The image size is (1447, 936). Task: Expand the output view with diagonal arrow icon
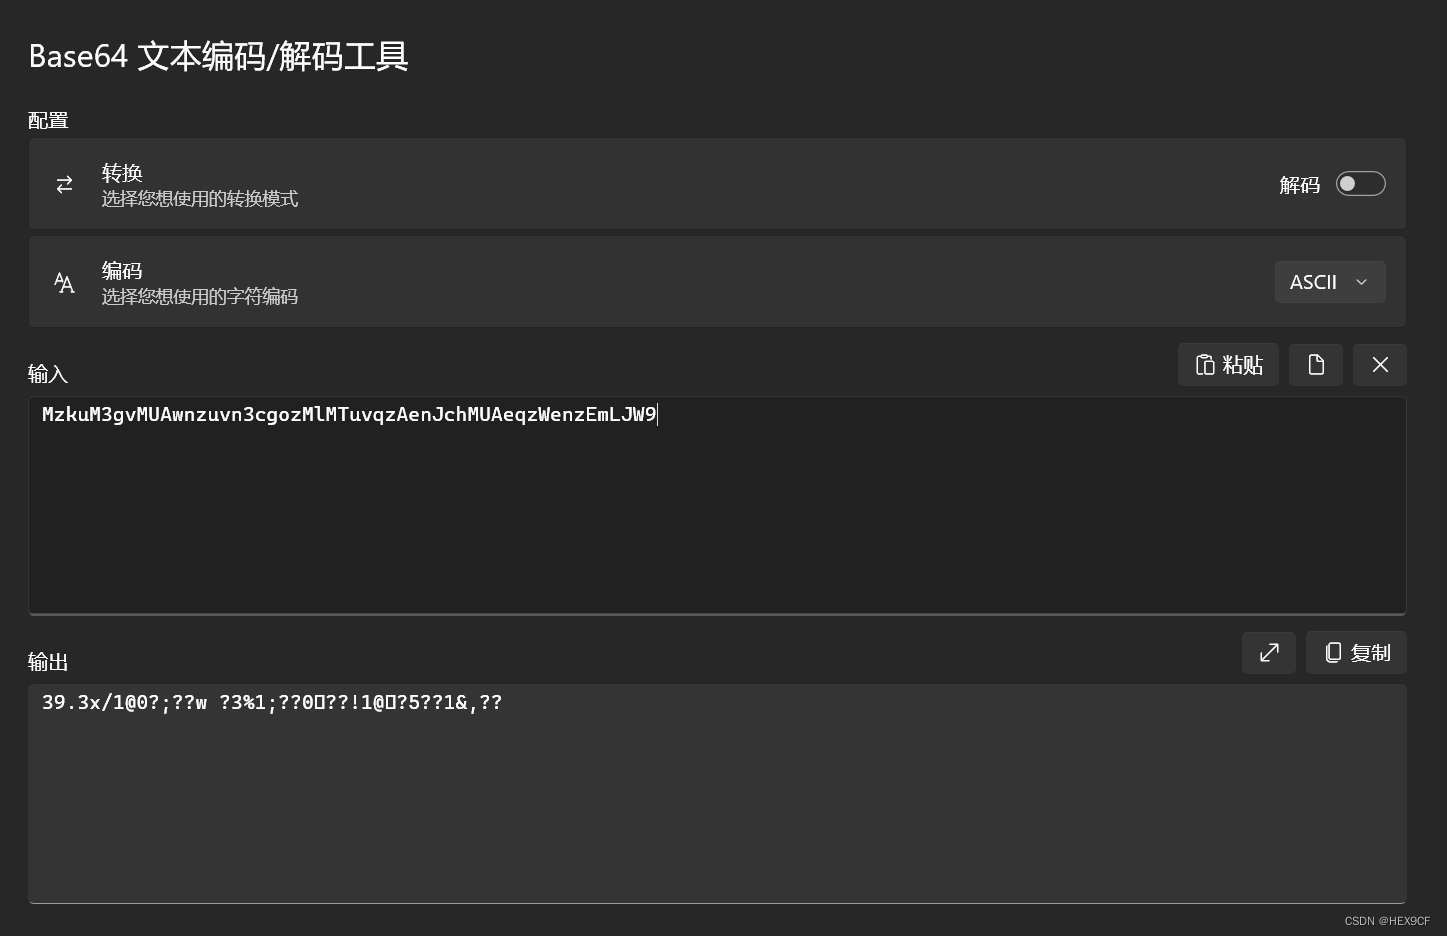coord(1268,652)
